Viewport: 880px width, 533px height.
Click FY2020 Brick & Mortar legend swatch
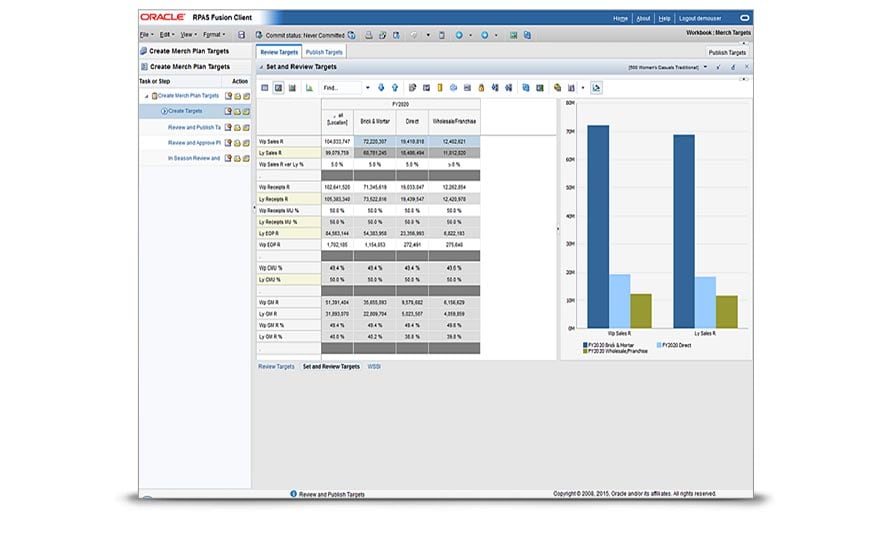pos(585,345)
